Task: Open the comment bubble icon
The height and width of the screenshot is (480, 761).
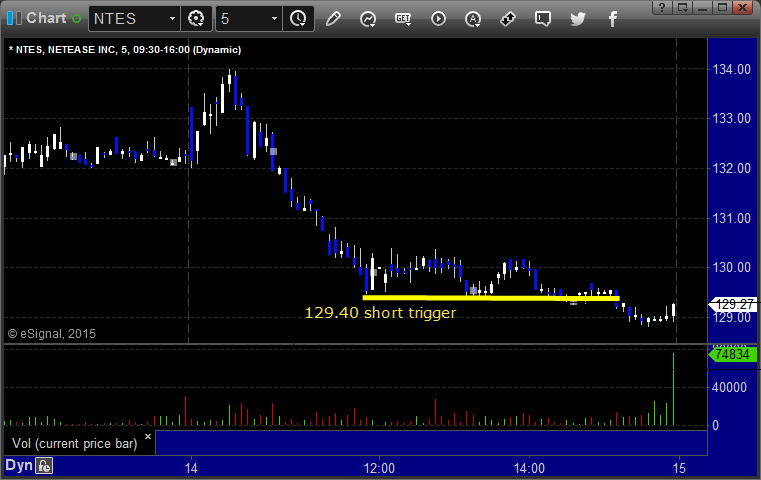Action: 543,19
